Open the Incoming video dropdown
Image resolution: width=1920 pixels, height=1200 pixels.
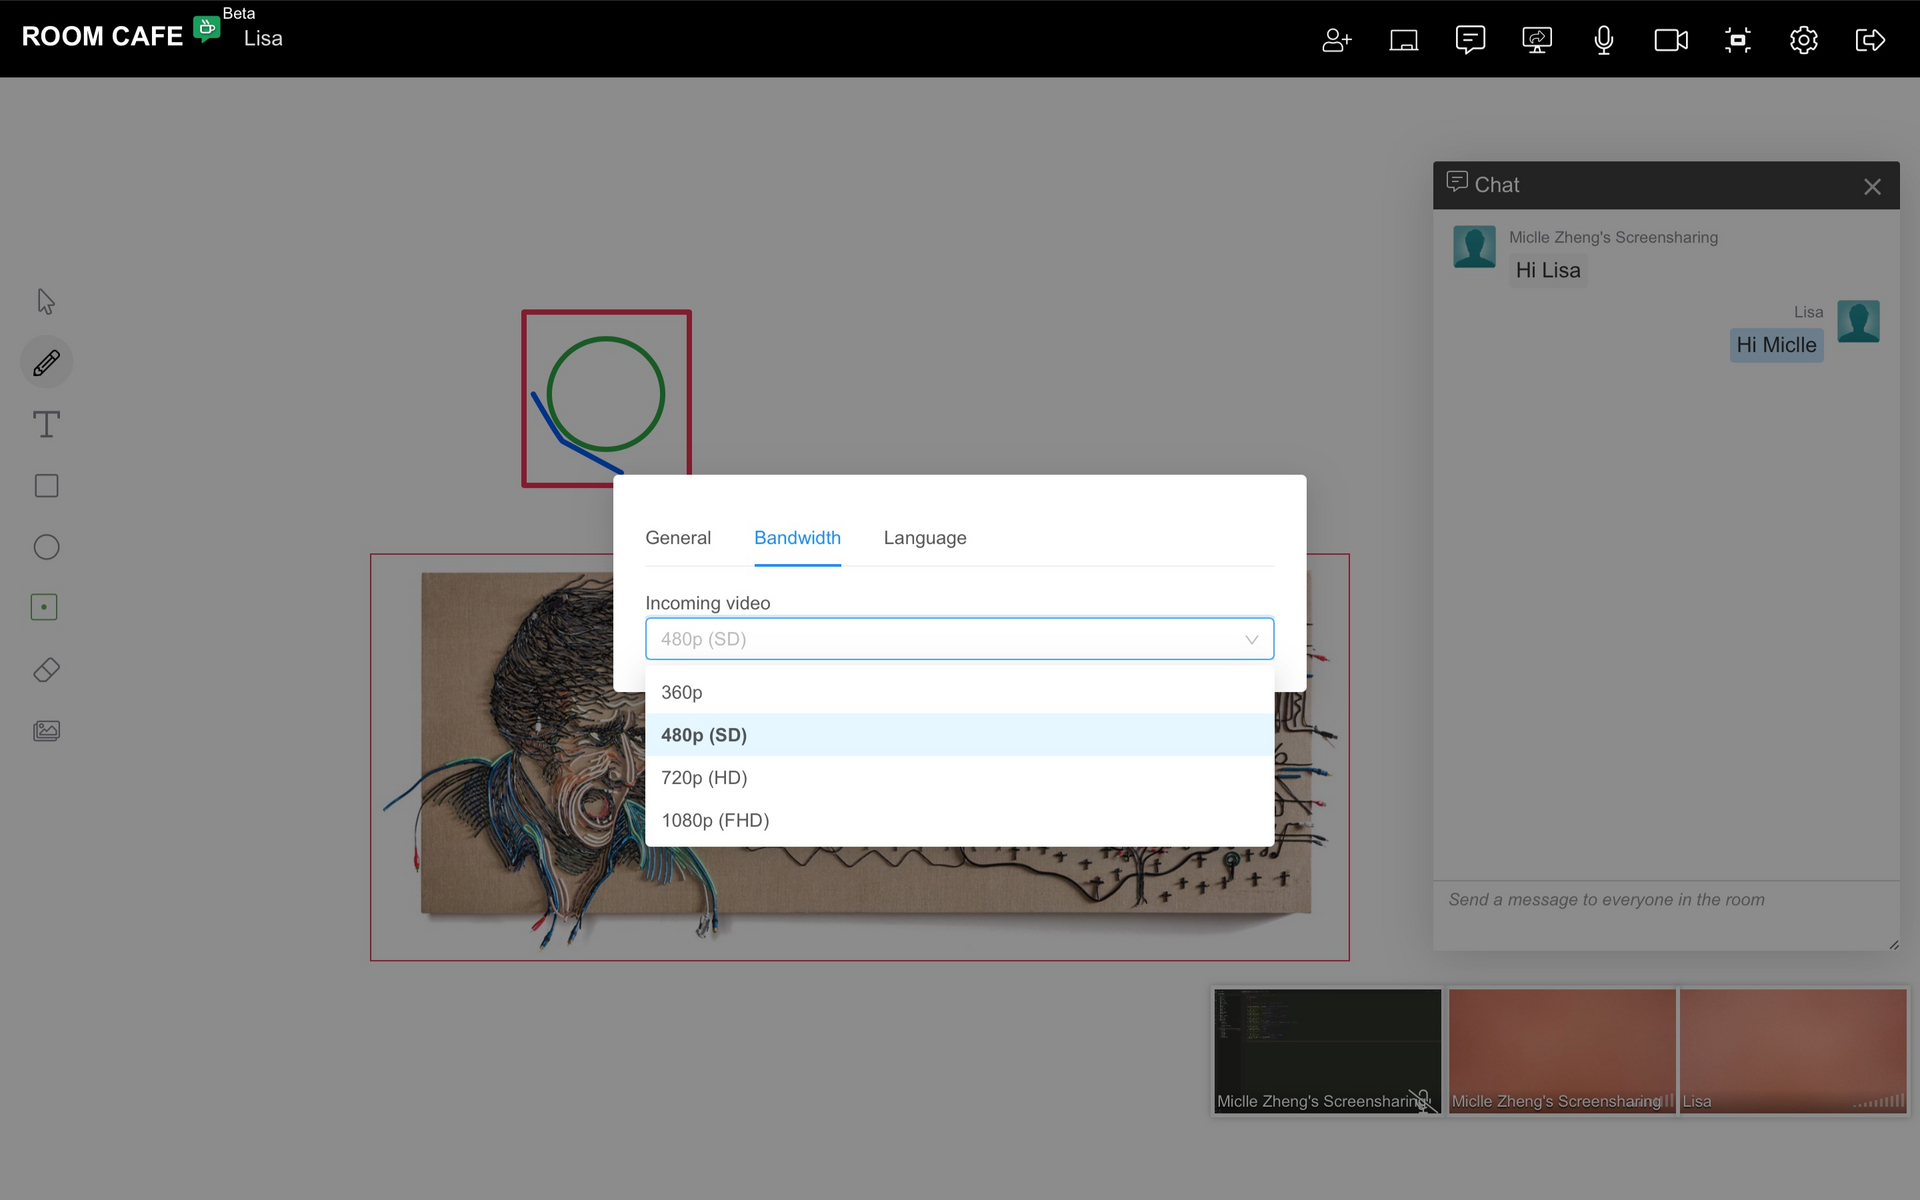(x=959, y=639)
